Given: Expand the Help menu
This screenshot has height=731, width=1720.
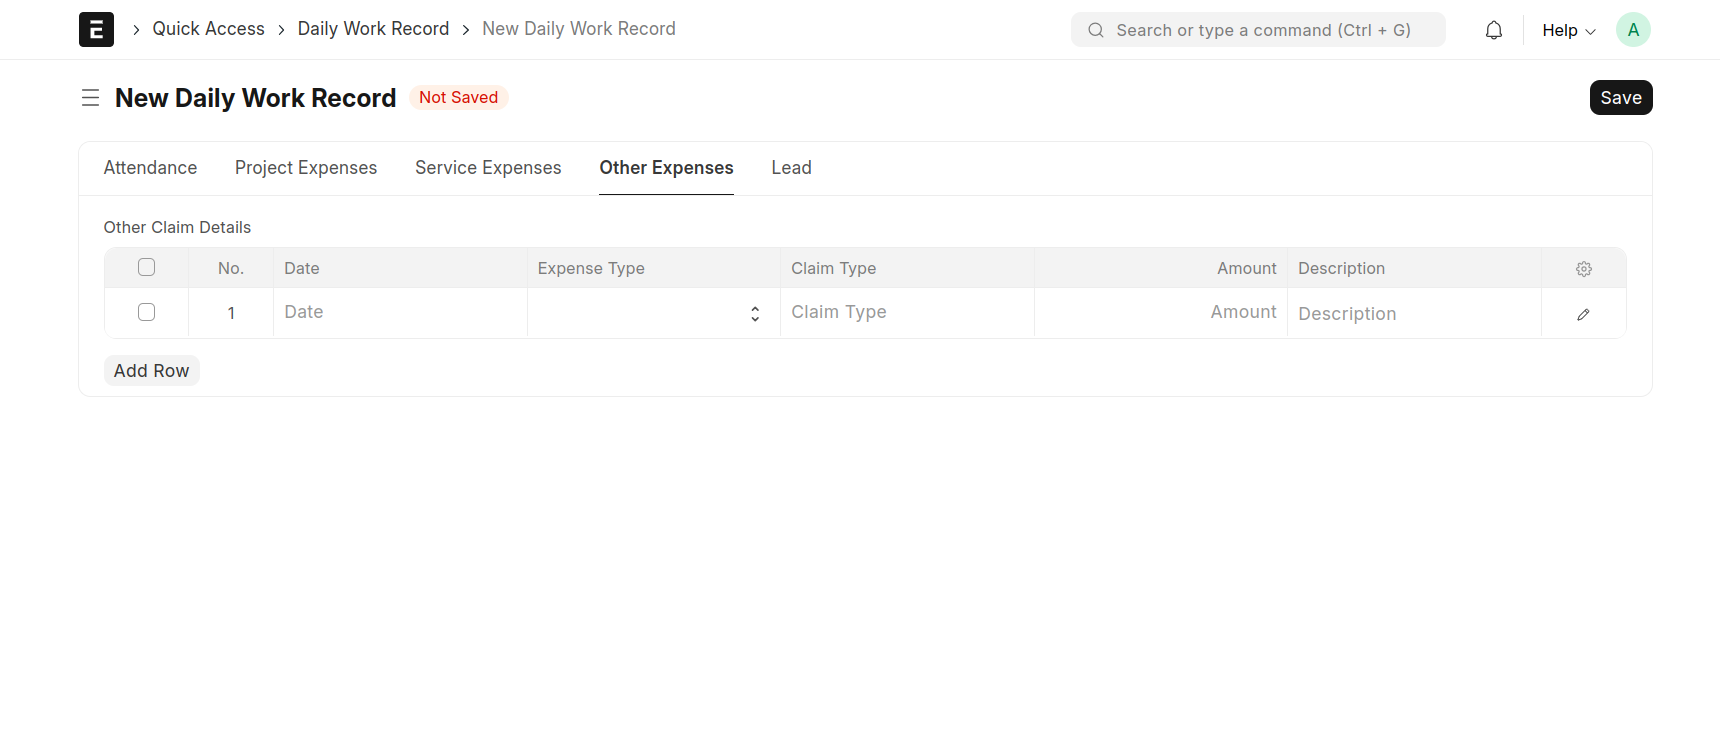Looking at the screenshot, I should coord(1567,30).
